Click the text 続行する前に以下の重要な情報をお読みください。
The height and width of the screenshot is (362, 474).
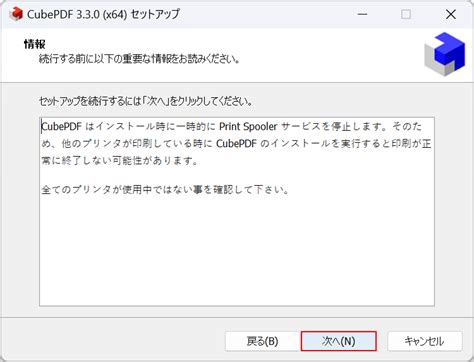[139, 59]
